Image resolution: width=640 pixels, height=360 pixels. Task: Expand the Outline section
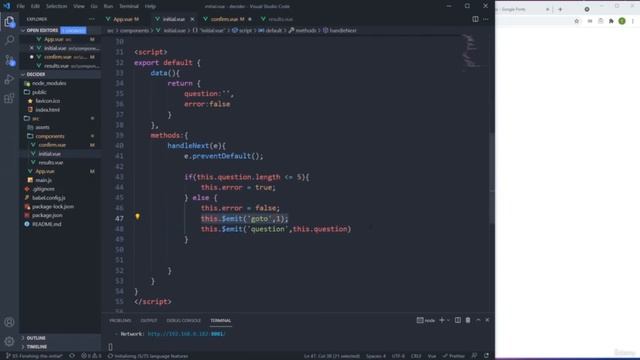60,338
